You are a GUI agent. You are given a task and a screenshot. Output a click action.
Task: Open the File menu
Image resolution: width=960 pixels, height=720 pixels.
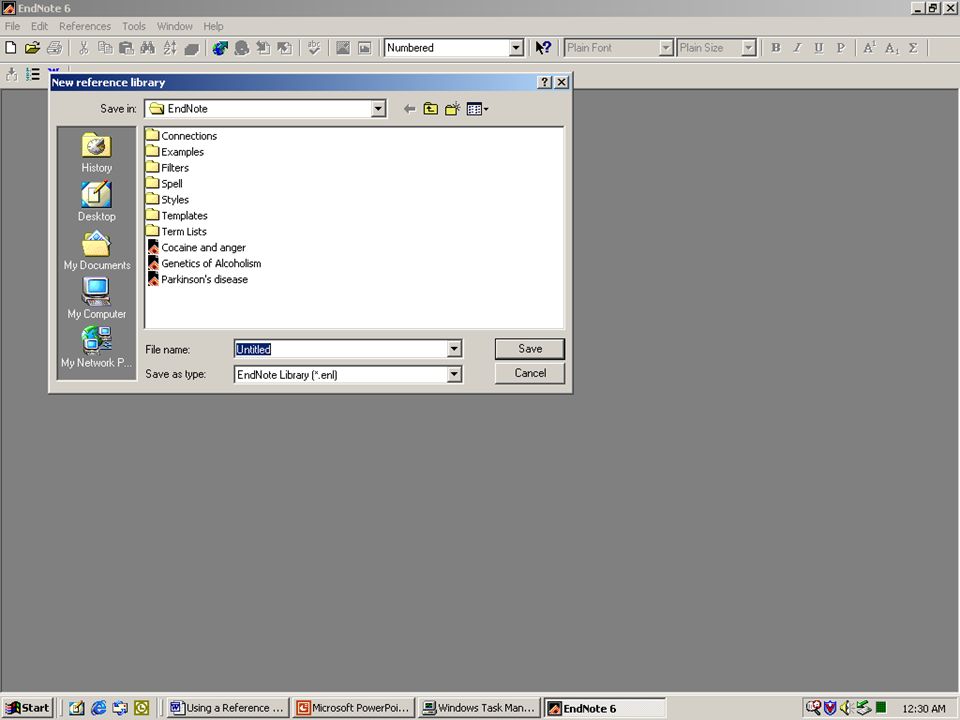pos(12,26)
